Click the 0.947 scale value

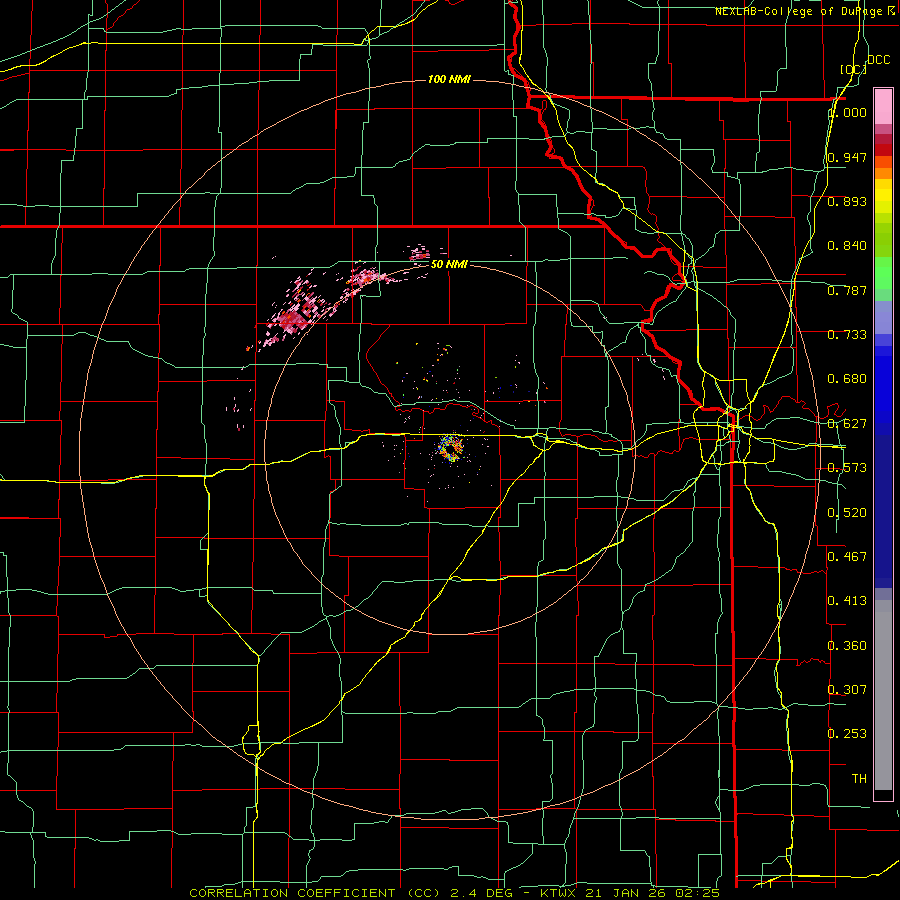click(x=847, y=157)
